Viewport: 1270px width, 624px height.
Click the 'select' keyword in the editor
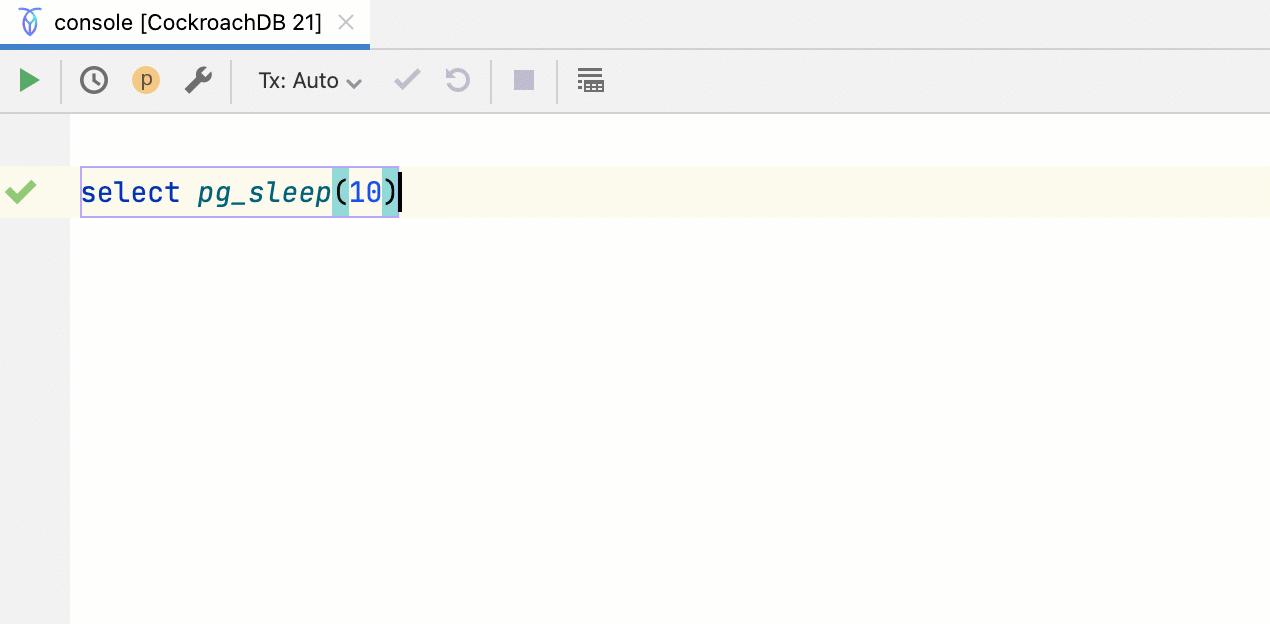pos(131,192)
